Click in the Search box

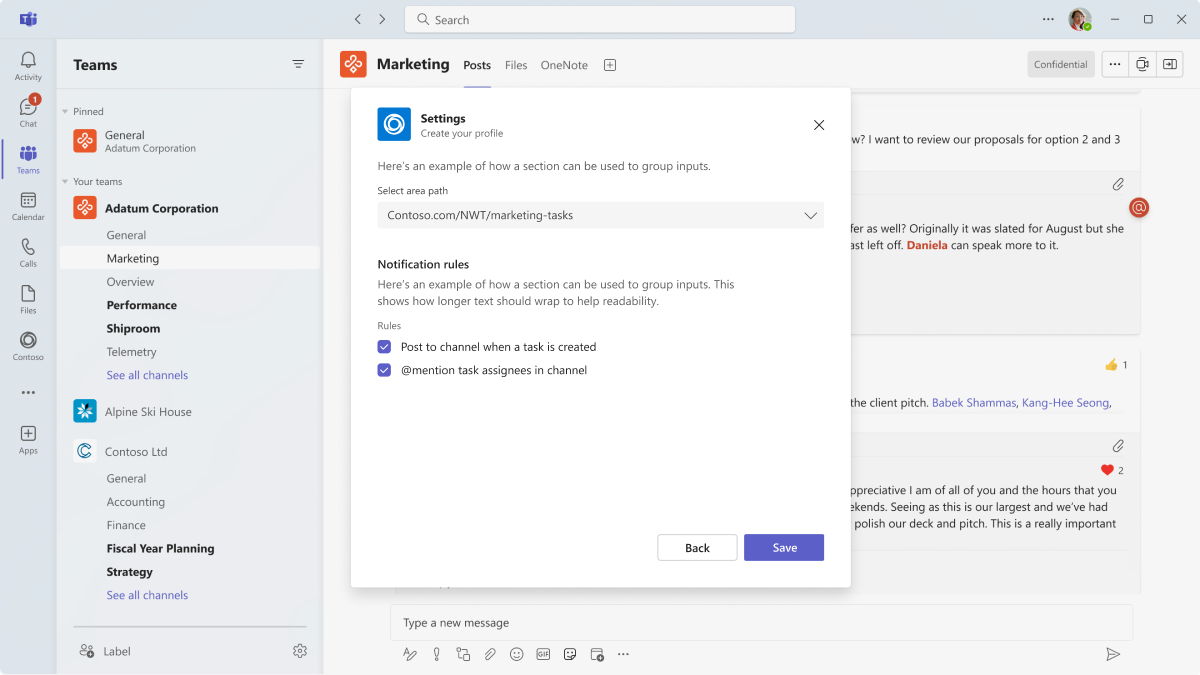(x=600, y=19)
